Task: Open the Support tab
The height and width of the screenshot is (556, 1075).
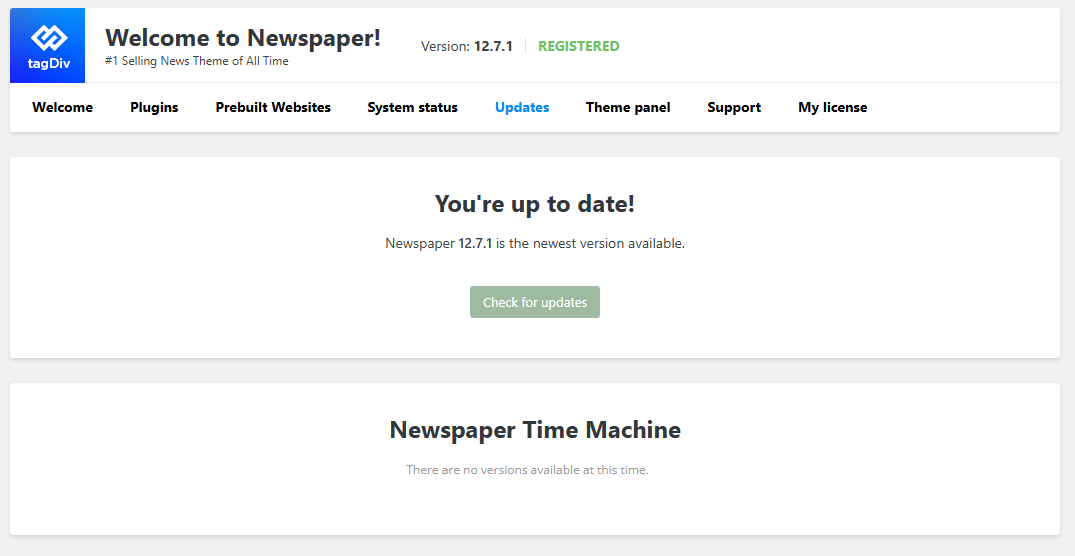Action: click(x=734, y=108)
